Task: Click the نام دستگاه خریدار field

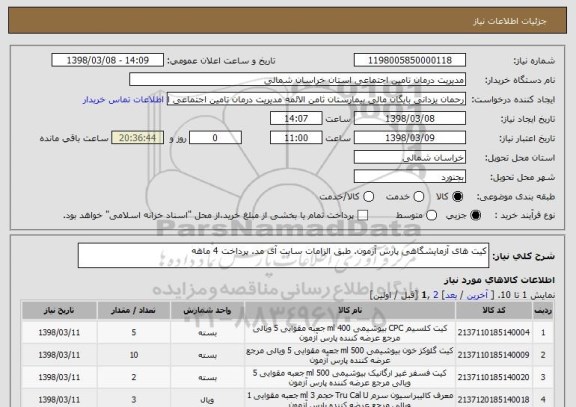Action: click(298, 80)
